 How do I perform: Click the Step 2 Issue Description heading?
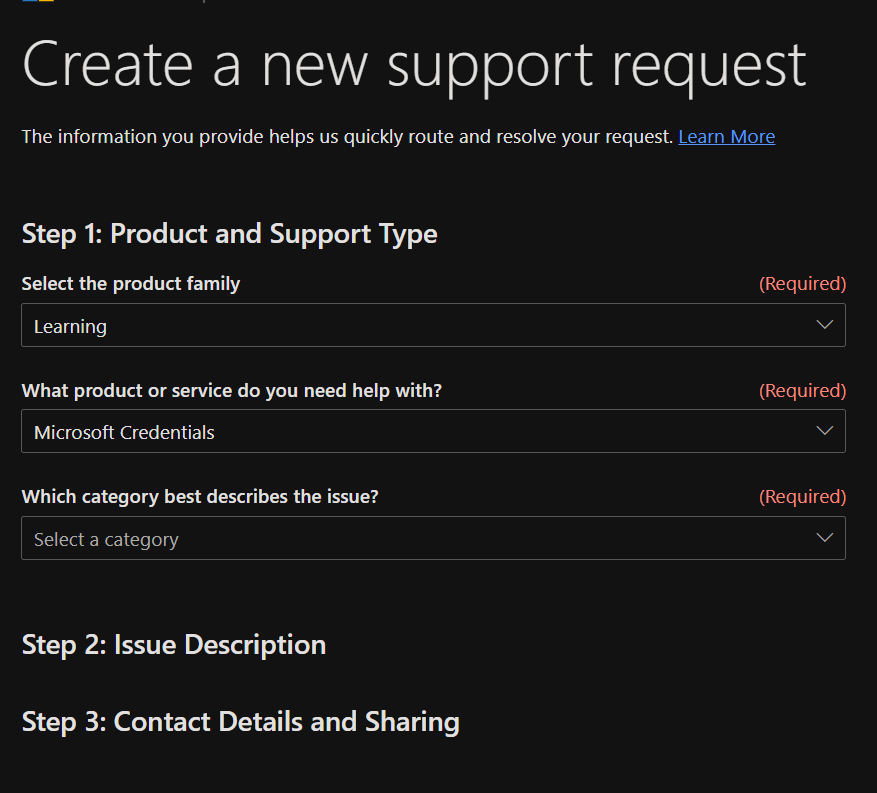[x=173, y=644]
